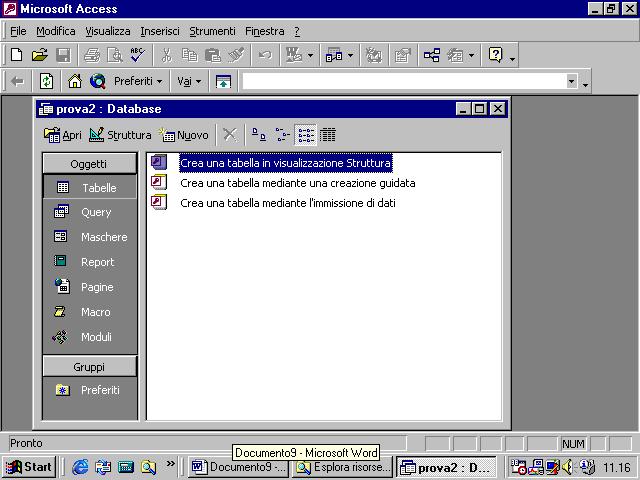
Task: Click the Gruppi bar header
Action: (x=89, y=367)
